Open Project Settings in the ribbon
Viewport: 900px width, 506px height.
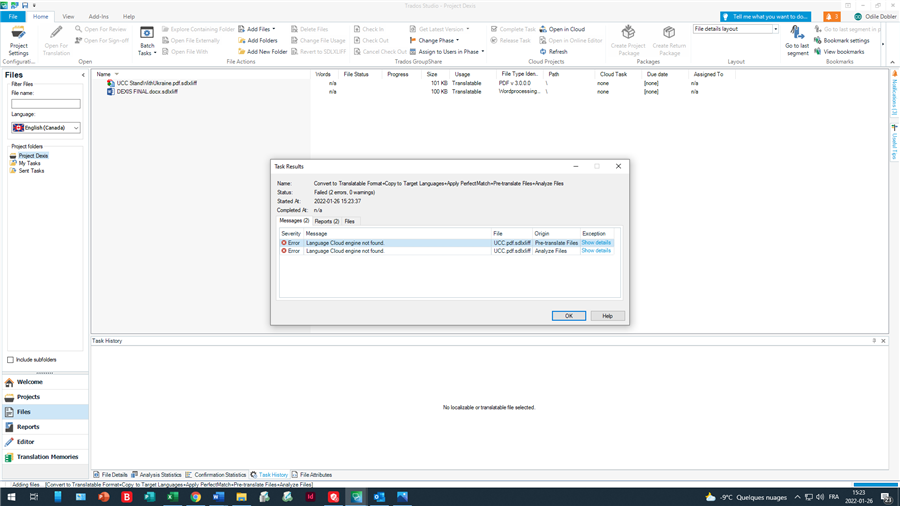18,40
